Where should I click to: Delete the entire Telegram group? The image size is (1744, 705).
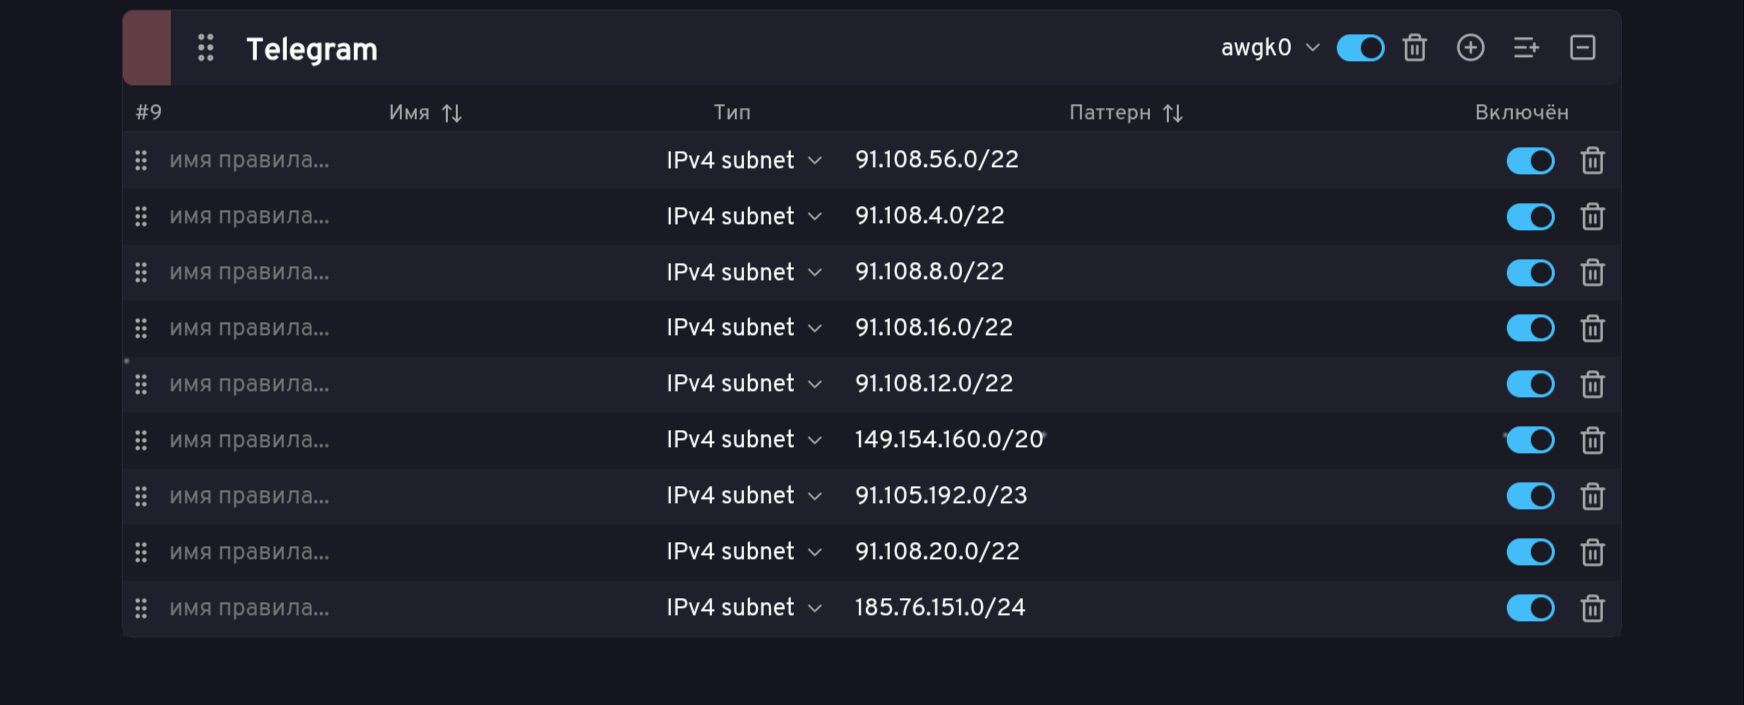[x=1414, y=48]
